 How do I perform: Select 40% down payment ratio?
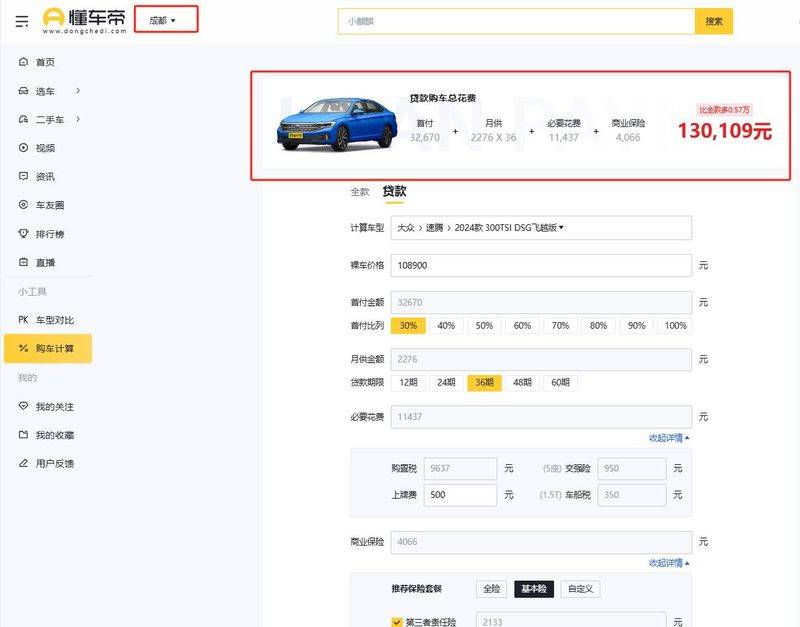point(446,325)
